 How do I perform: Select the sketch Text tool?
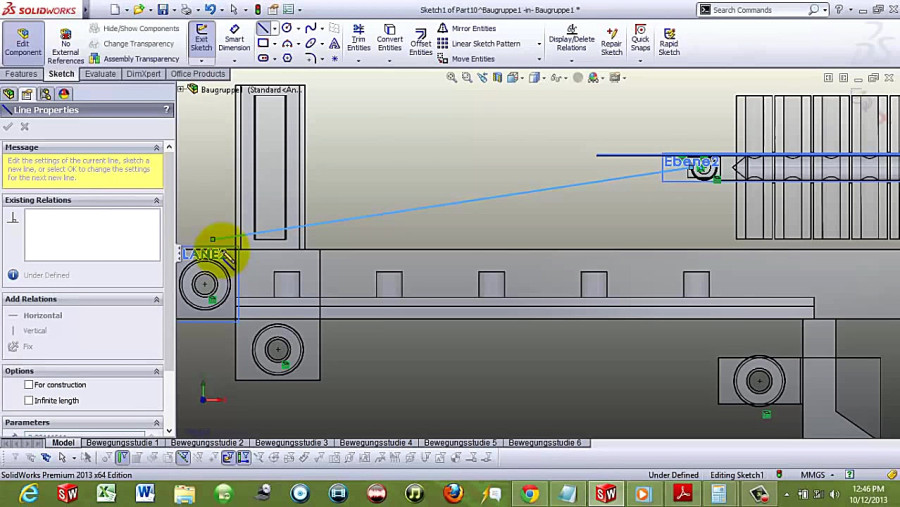coord(334,43)
